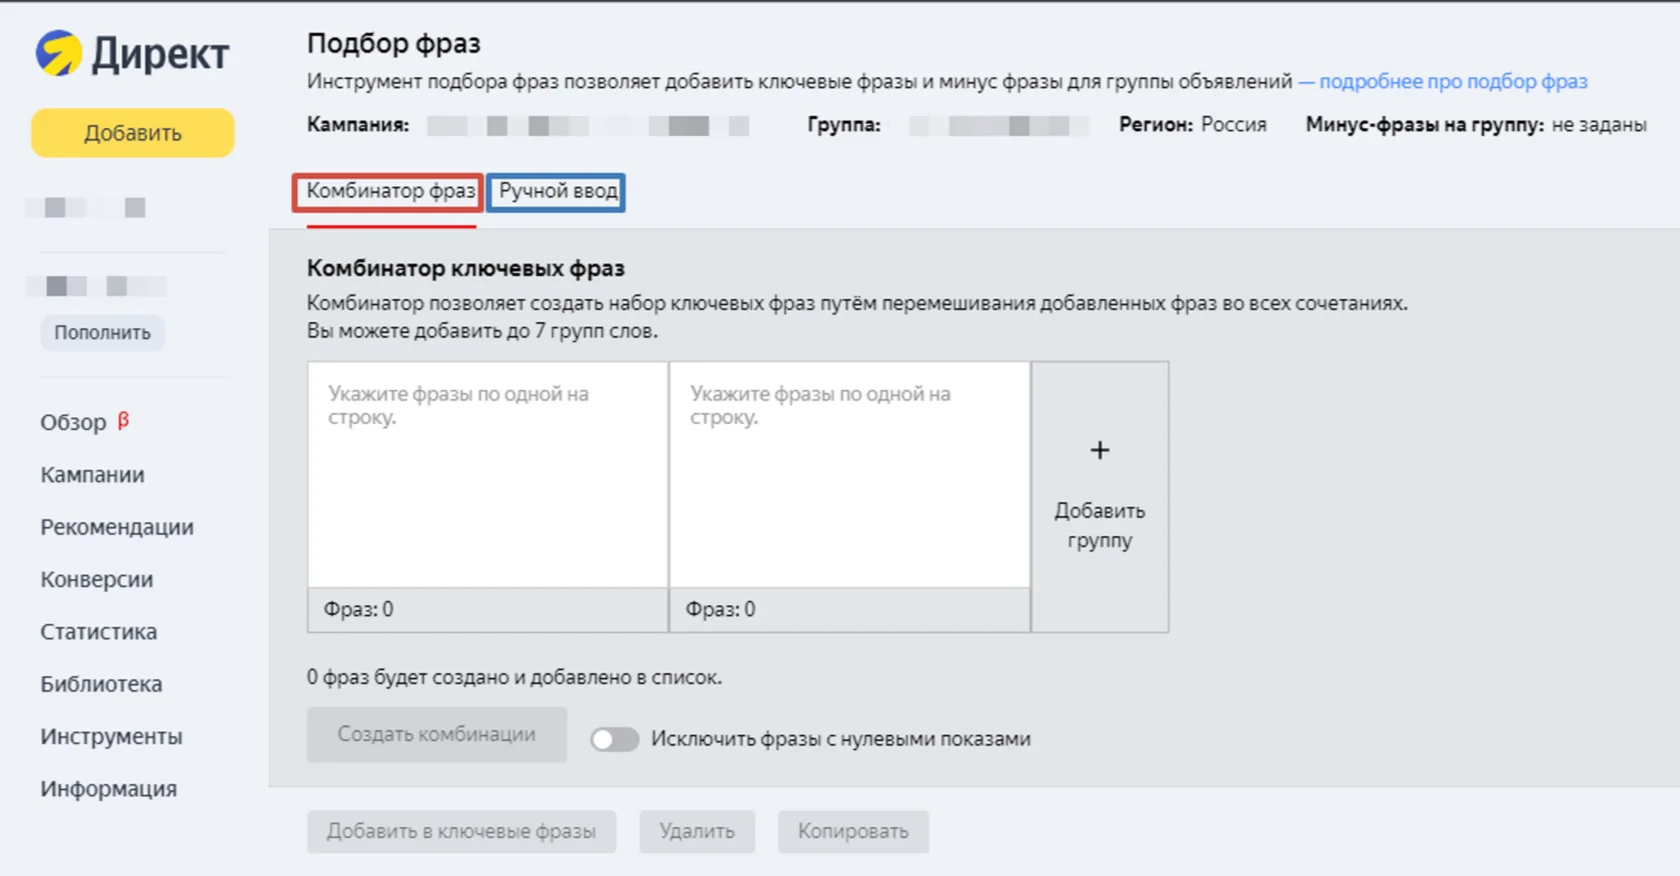This screenshot has height=876, width=1680.
Task: Switch to Комбинатор фраз tab
Action: coord(390,191)
